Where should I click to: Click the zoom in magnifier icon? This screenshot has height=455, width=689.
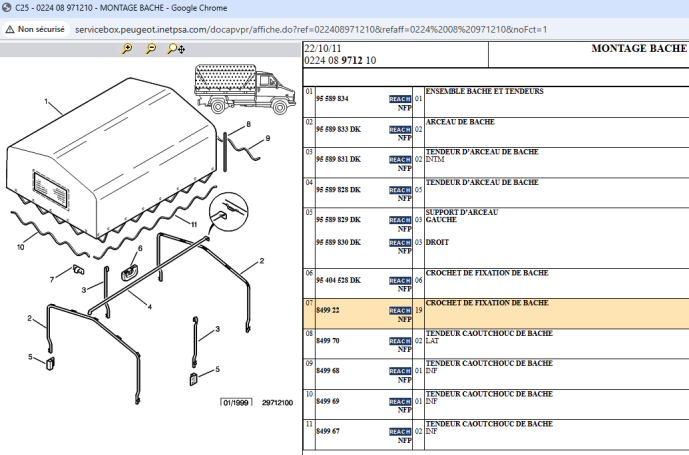pyautogui.click(x=127, y=47)
